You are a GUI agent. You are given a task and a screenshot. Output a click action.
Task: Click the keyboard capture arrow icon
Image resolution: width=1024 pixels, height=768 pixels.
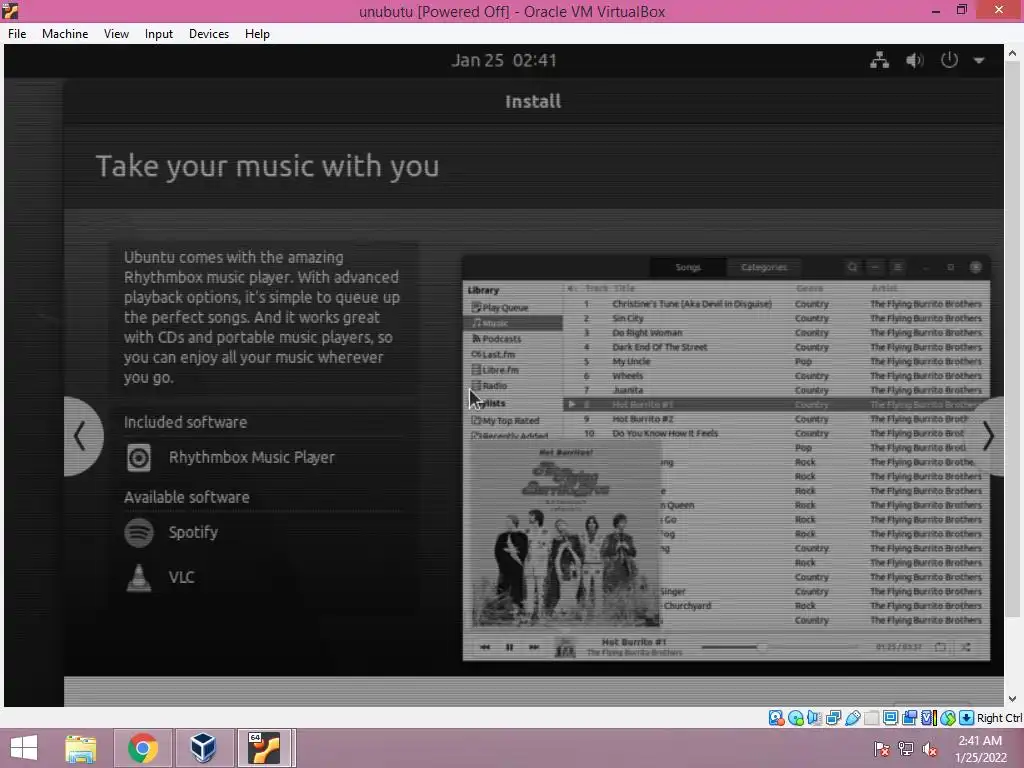click(x=967, y=718)
